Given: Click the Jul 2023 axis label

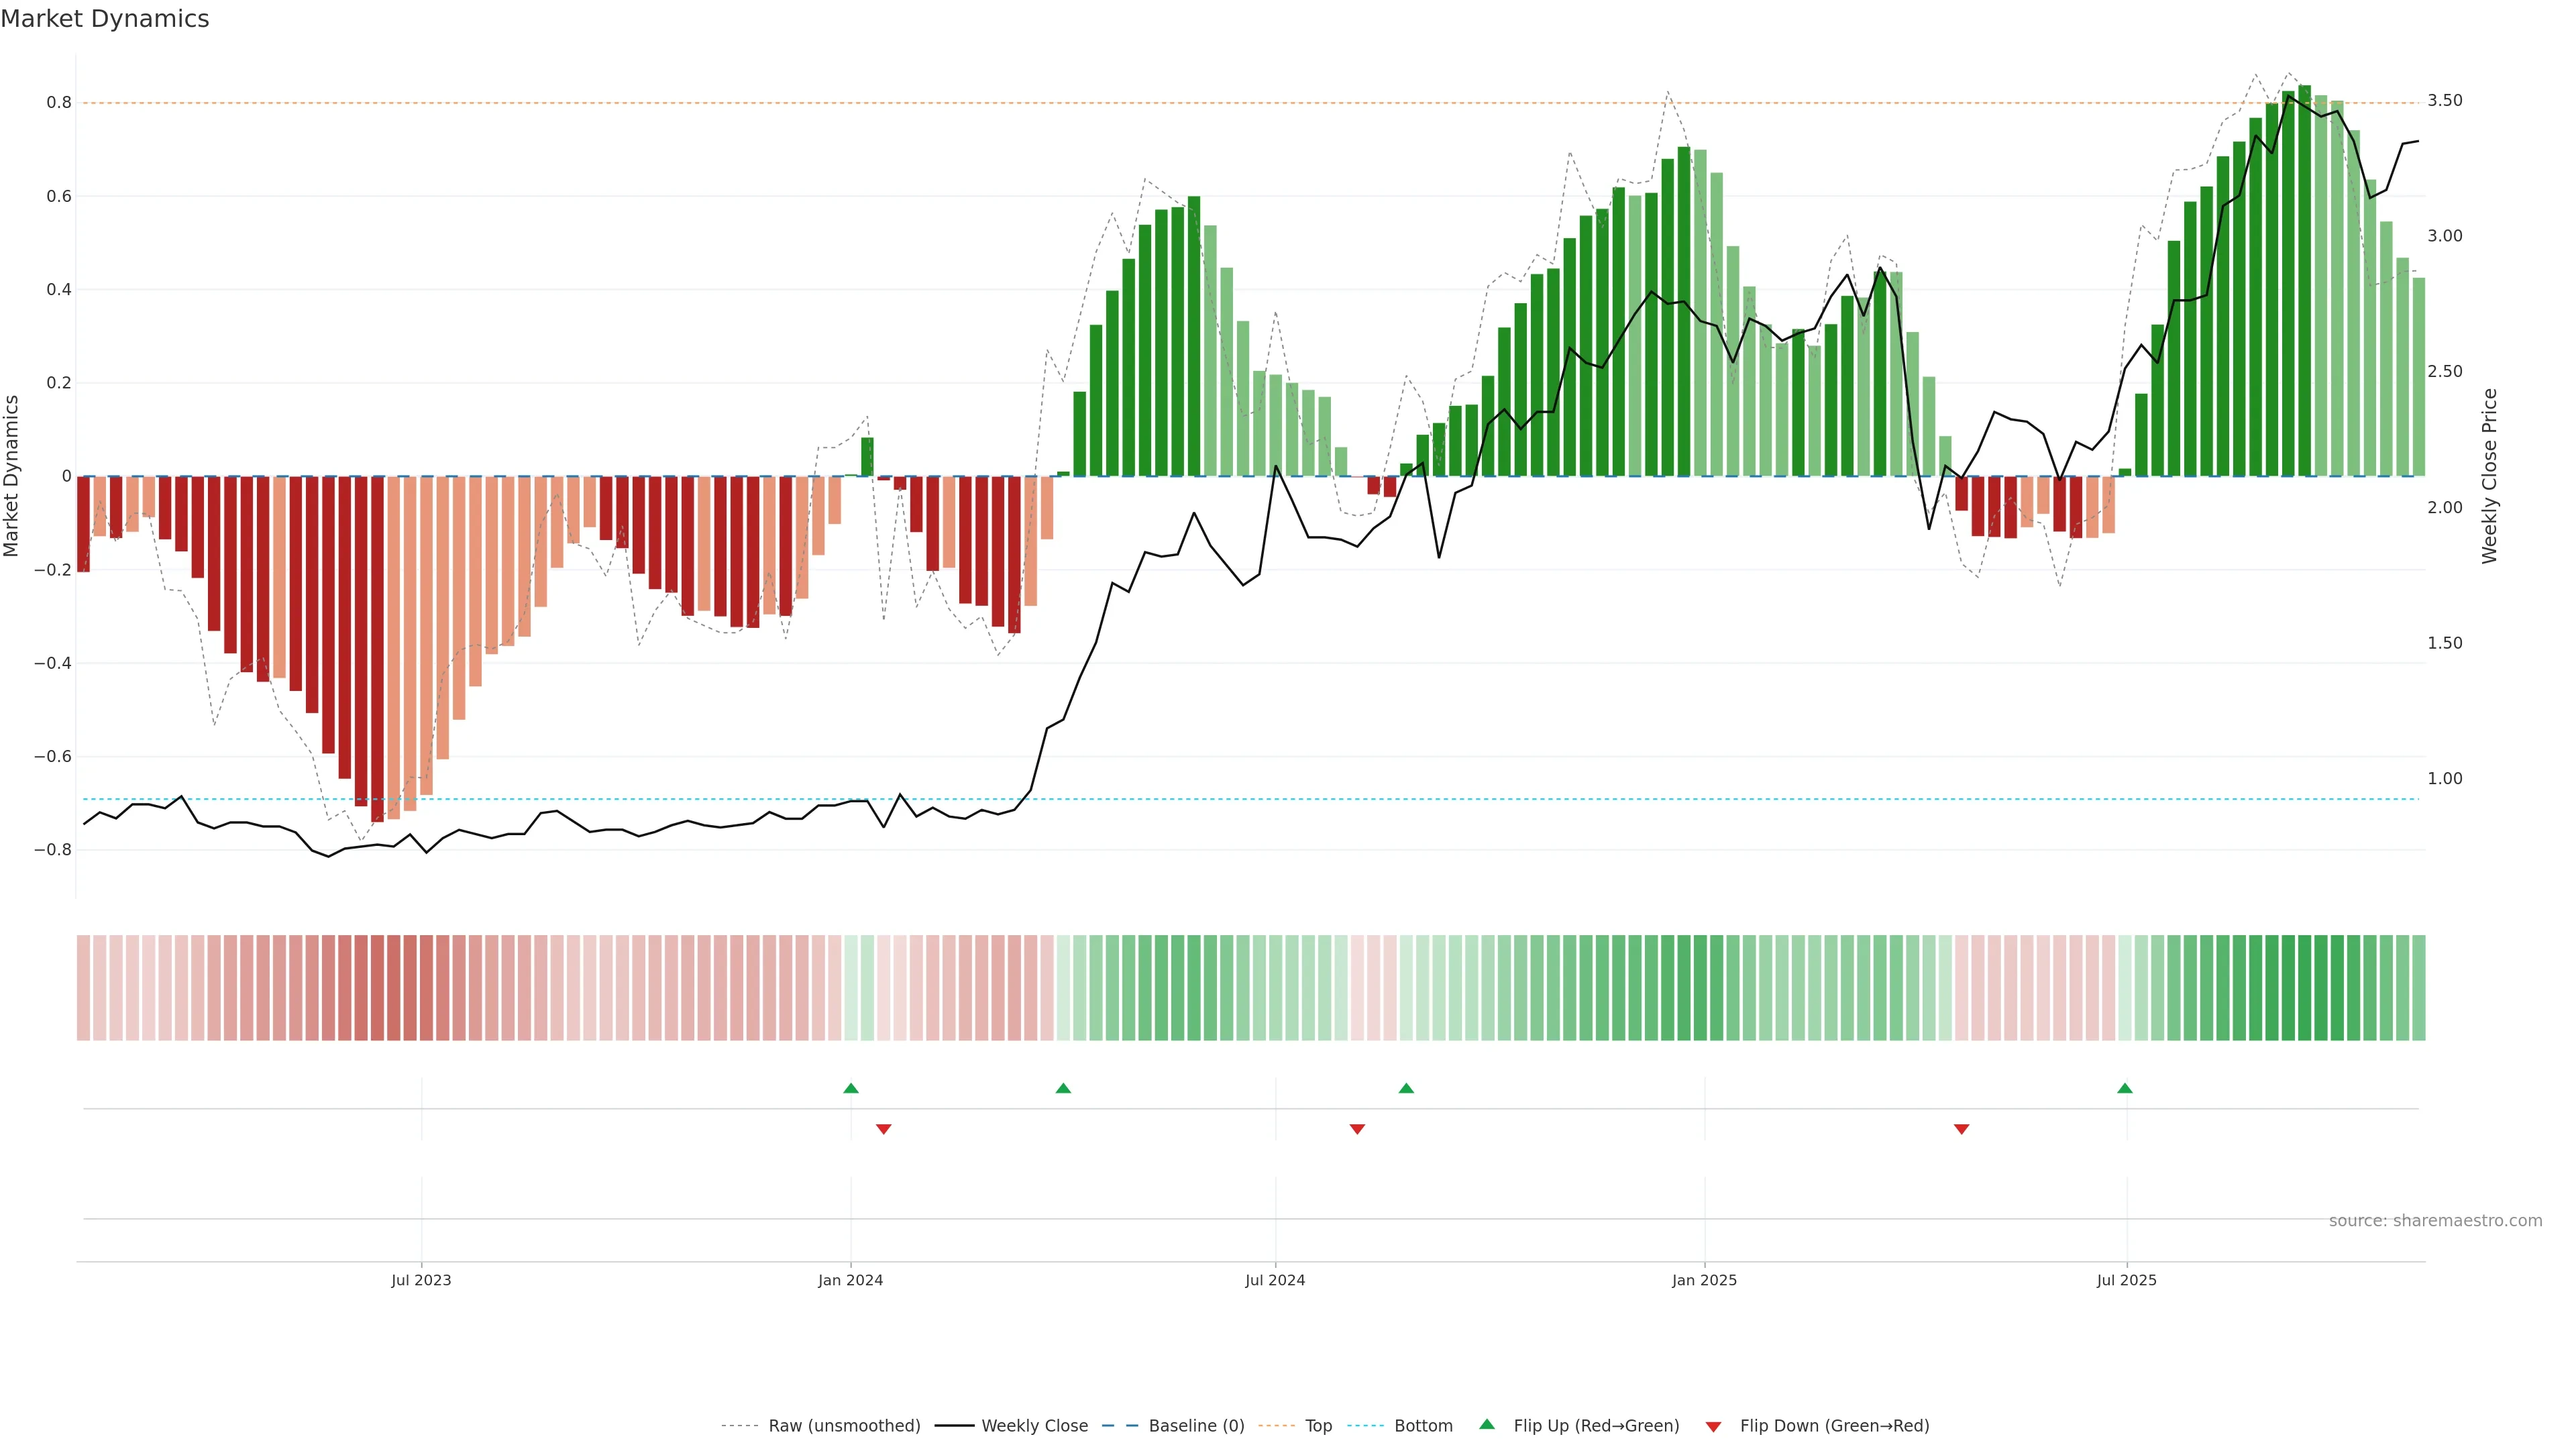Looking at the screenshot, I should 421,1280.
